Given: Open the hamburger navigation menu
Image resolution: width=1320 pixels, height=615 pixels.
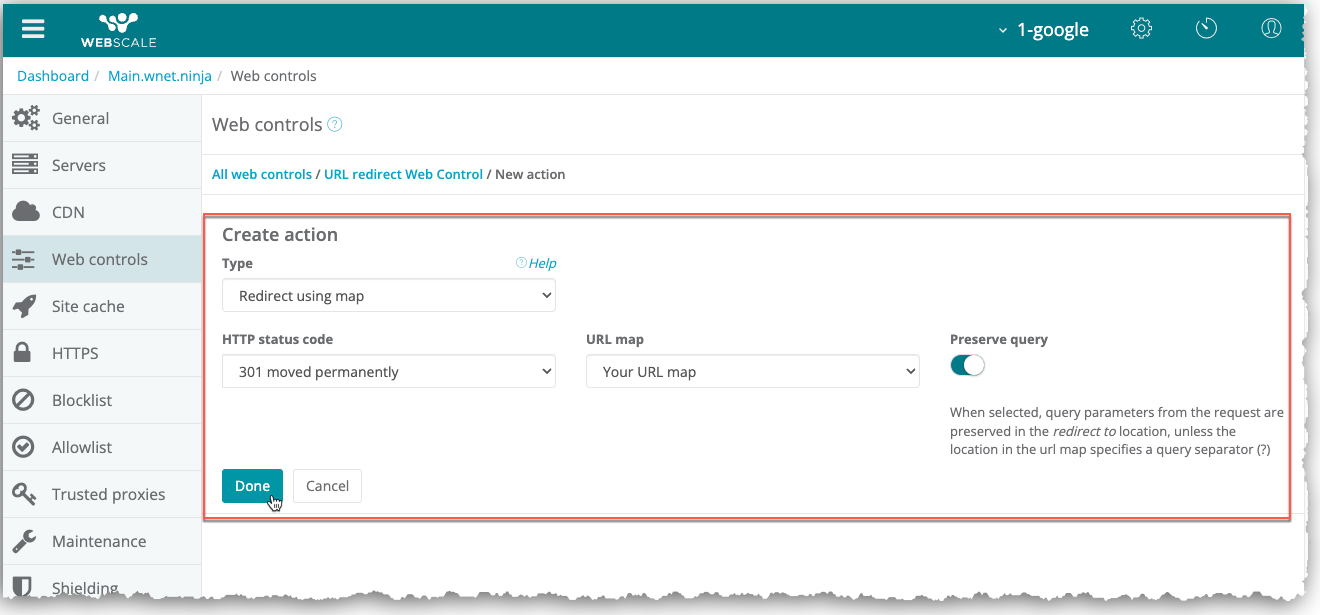Looking at the screenshot, I should 33,29.
